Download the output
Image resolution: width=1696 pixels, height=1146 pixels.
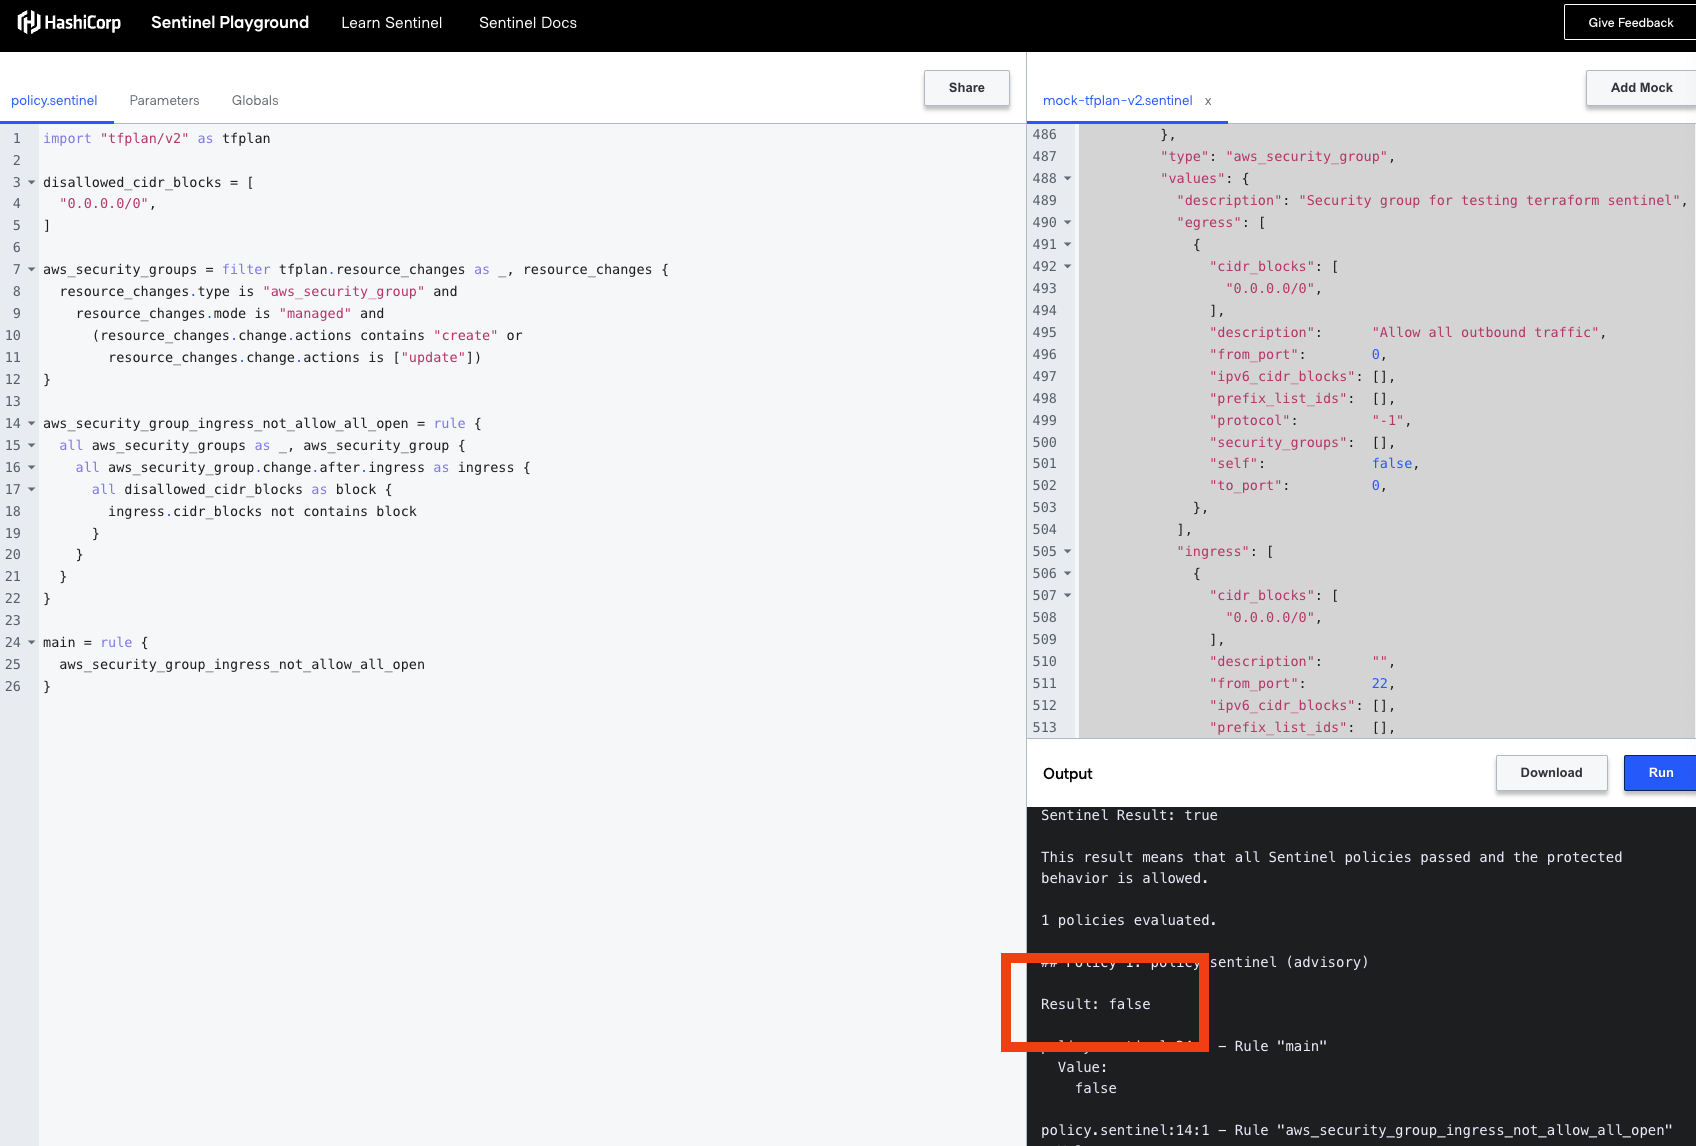(x=1551, y=772)
